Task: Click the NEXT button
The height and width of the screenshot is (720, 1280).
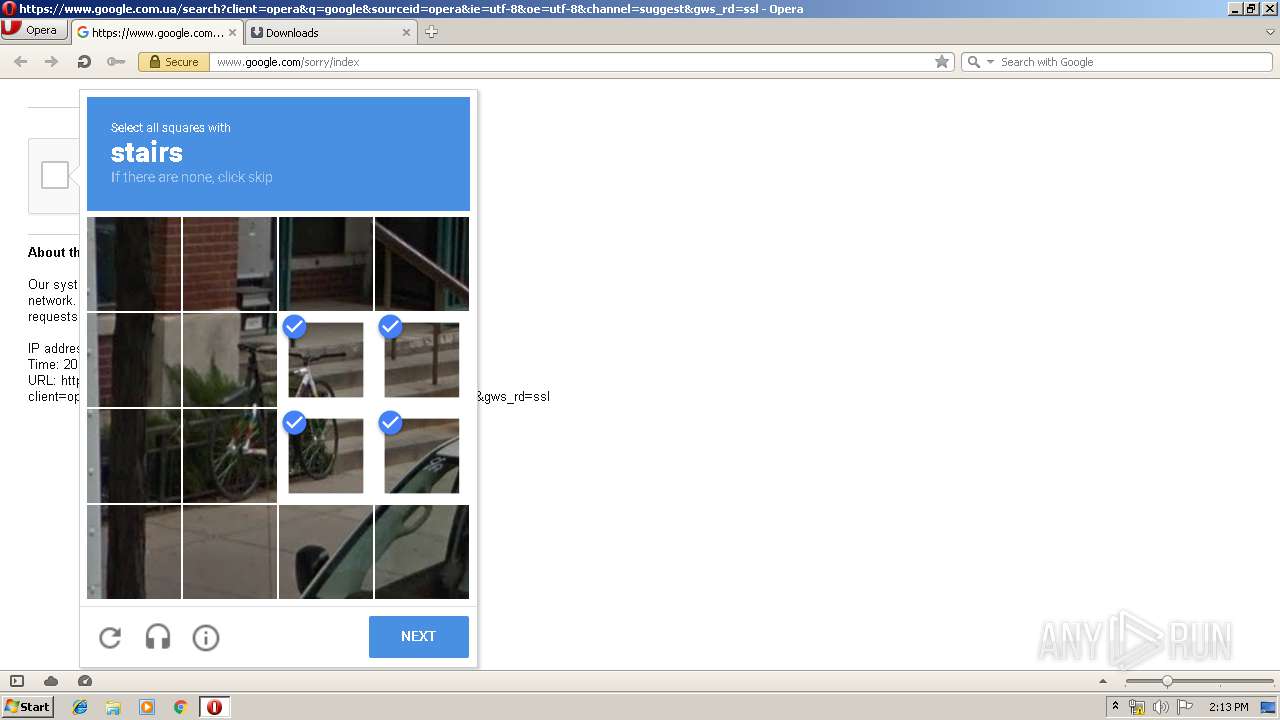Action: pyautogui.click(x=419, y=637)
